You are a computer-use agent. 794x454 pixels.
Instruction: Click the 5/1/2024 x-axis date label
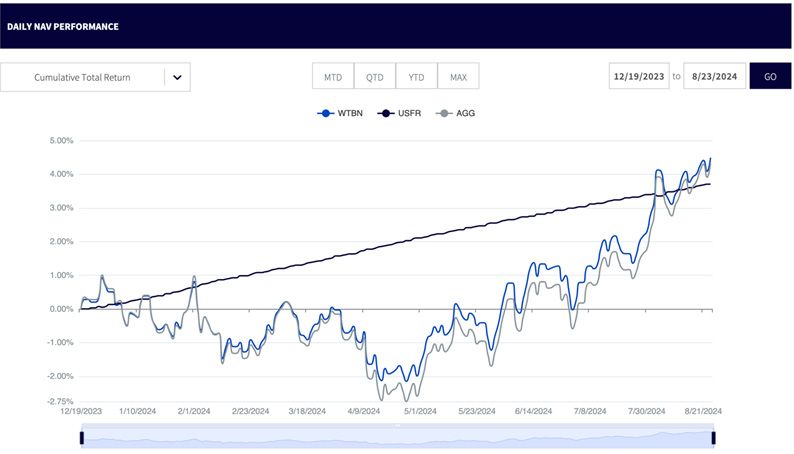click(x=420, y=411)
